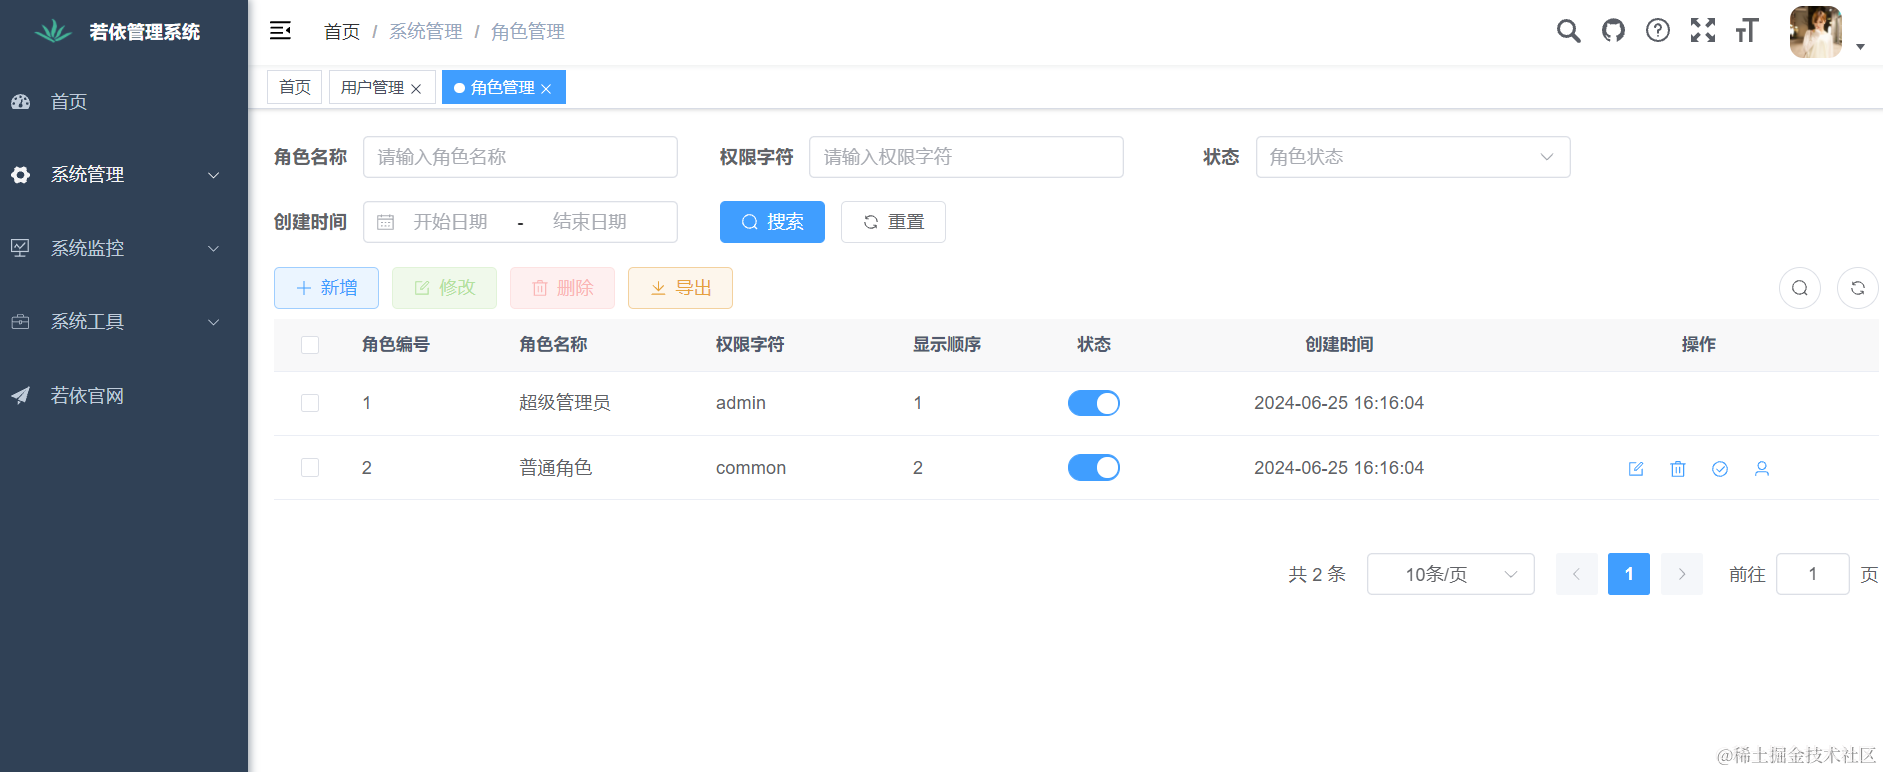1883x772 pixels.
Task: Open the GitHub source link icon
Action: click(x=1613, y=31)
